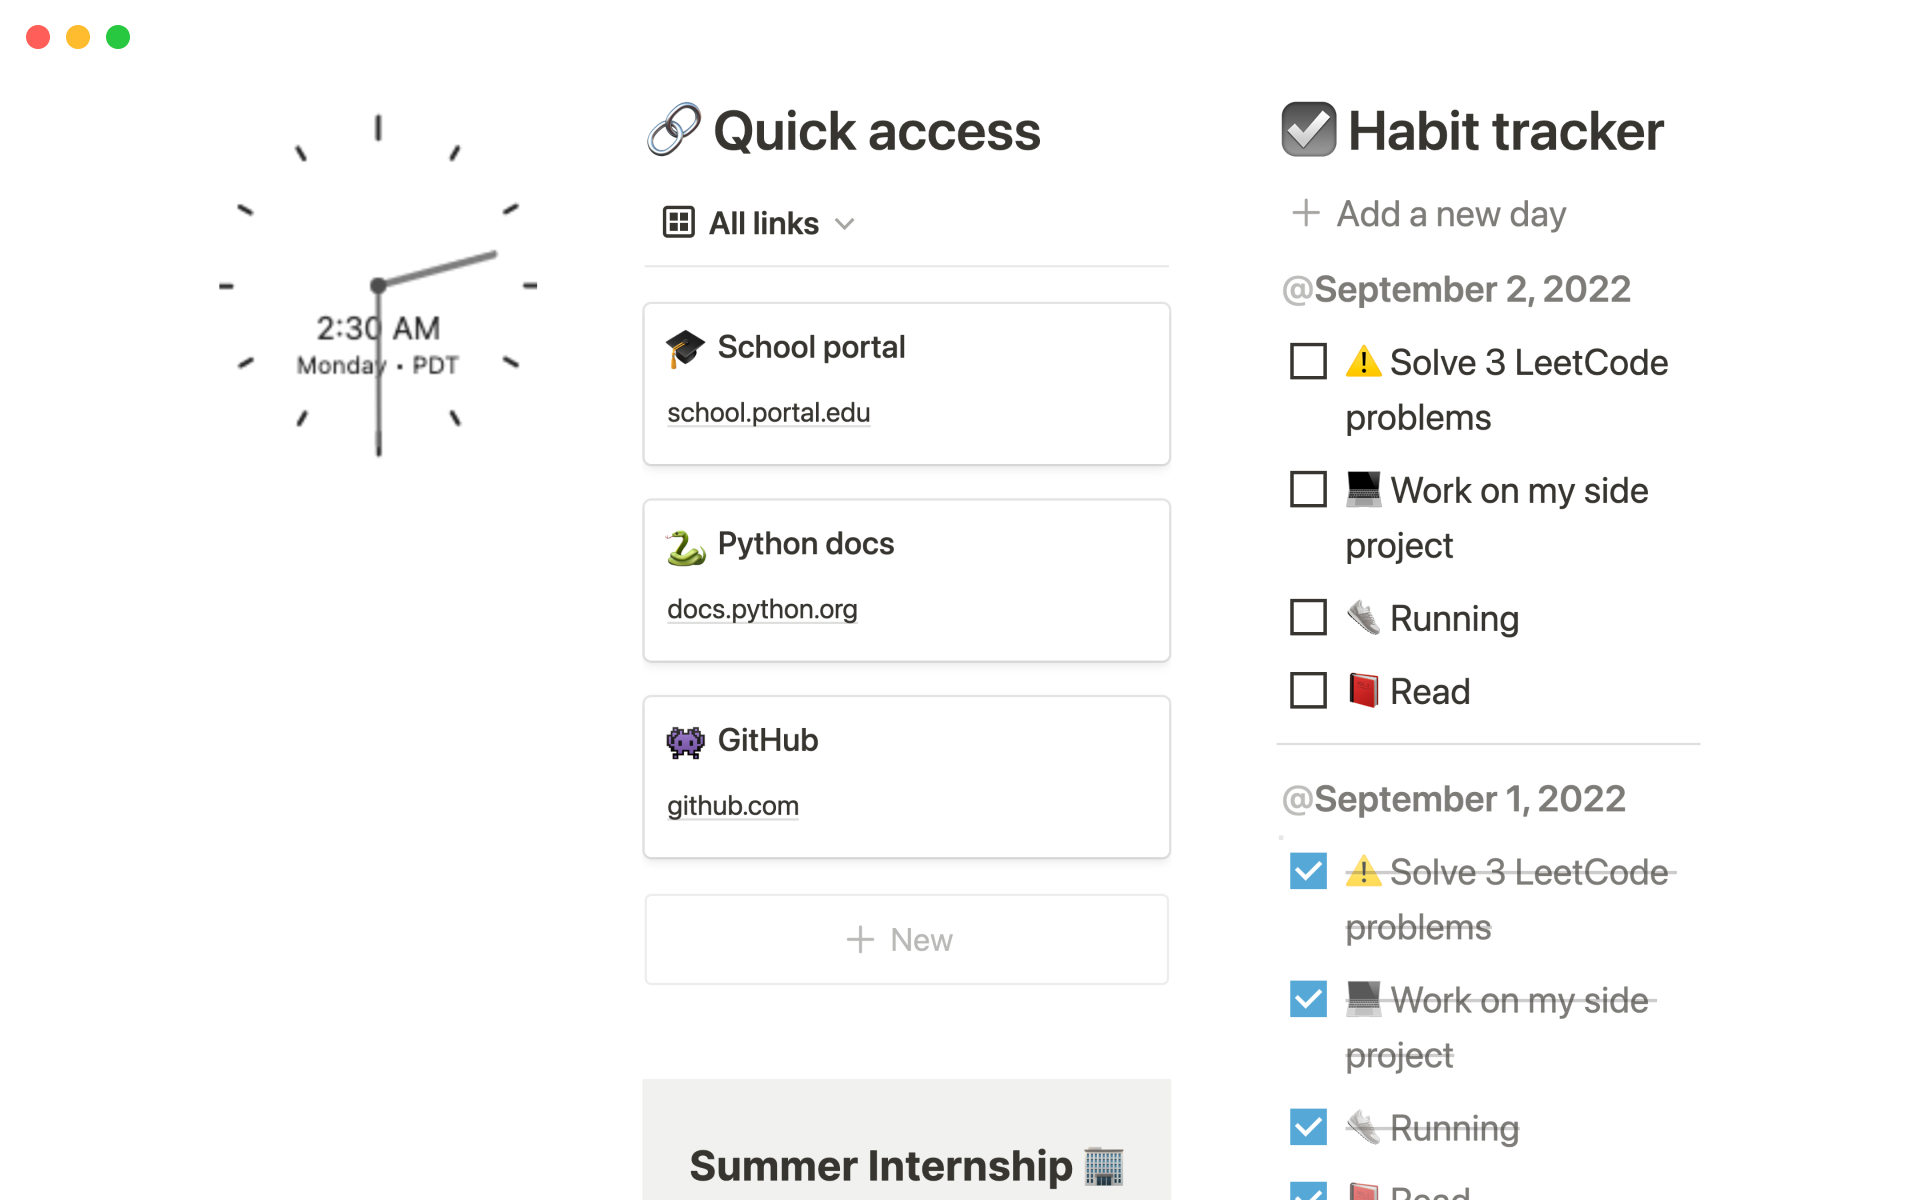
Task: Click the plus icon beside Add a new day
Action: 1305,213
